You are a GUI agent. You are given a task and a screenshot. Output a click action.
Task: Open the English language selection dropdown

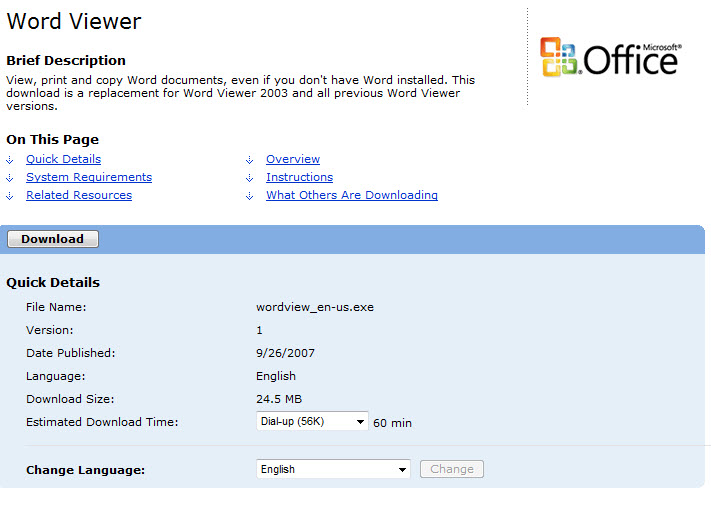click(x=333, y=469)
